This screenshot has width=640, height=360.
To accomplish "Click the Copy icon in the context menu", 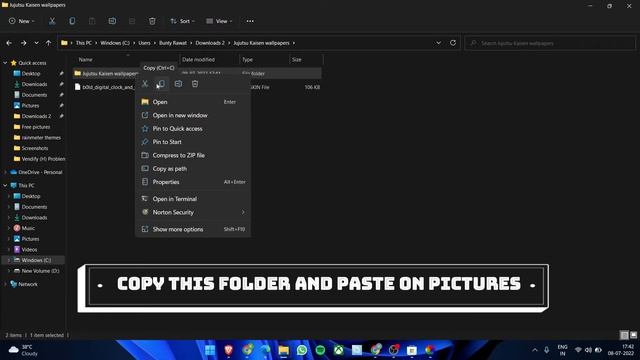I will point(161,84).
